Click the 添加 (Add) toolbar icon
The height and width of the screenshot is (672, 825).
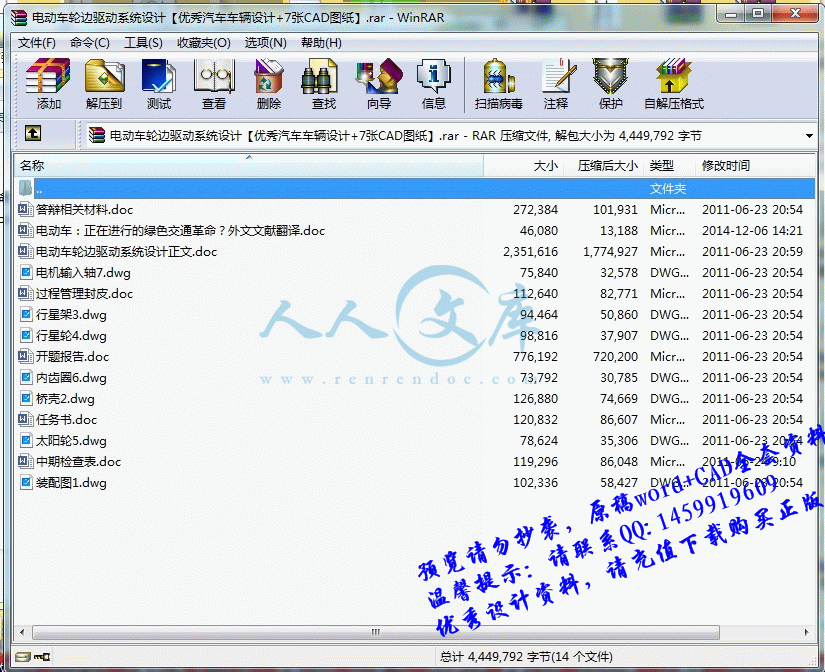click(x=48, y=76)
